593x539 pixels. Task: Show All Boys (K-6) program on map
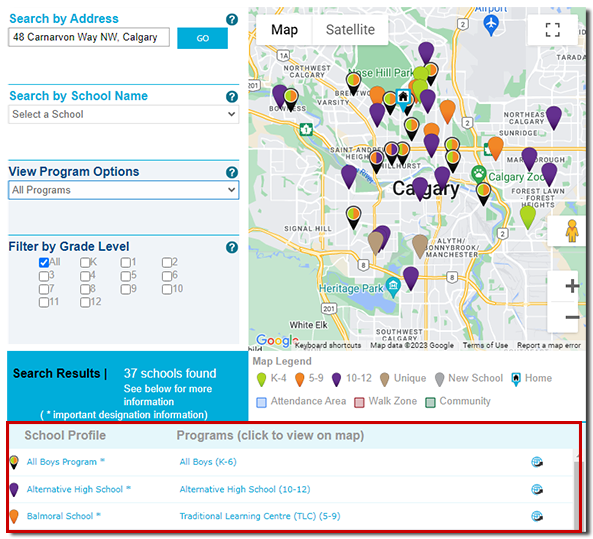(208, 462)
